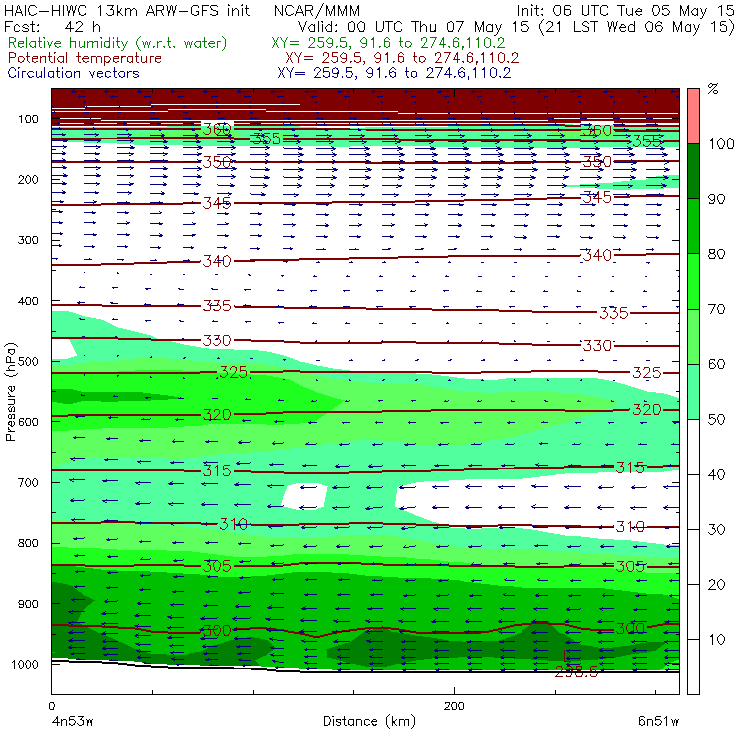Click the pink color bar segment above 100%

tap(693, 116)
